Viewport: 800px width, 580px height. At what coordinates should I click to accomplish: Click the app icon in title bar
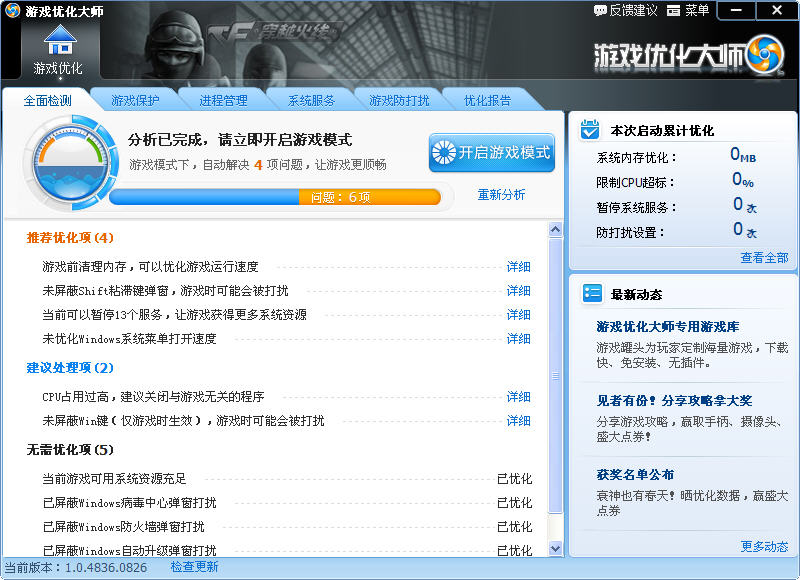coord(13,10)
